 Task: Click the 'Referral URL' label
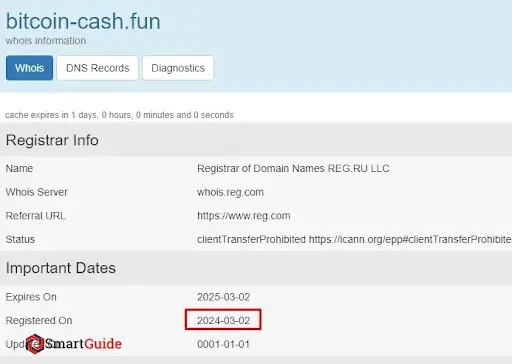click(x=35, y=216)
